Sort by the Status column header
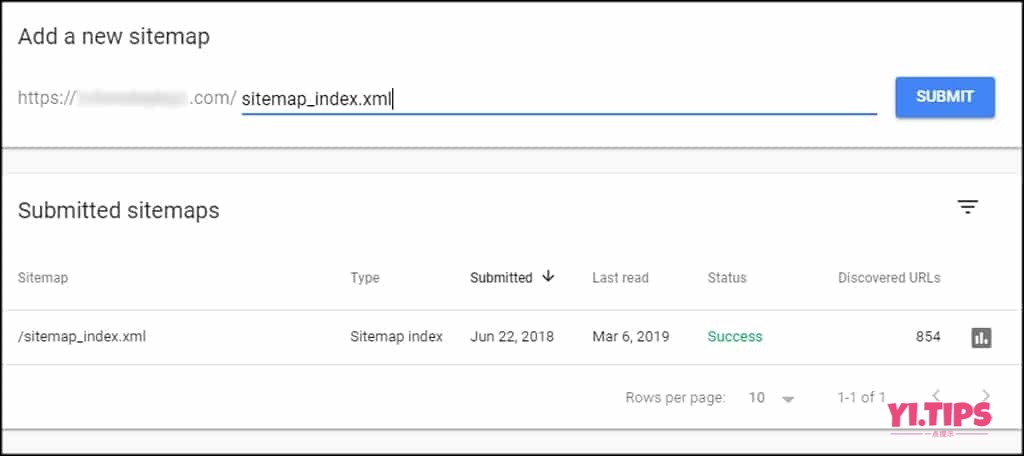Screen dimensions: 1024x456 [x=727, y=278]
